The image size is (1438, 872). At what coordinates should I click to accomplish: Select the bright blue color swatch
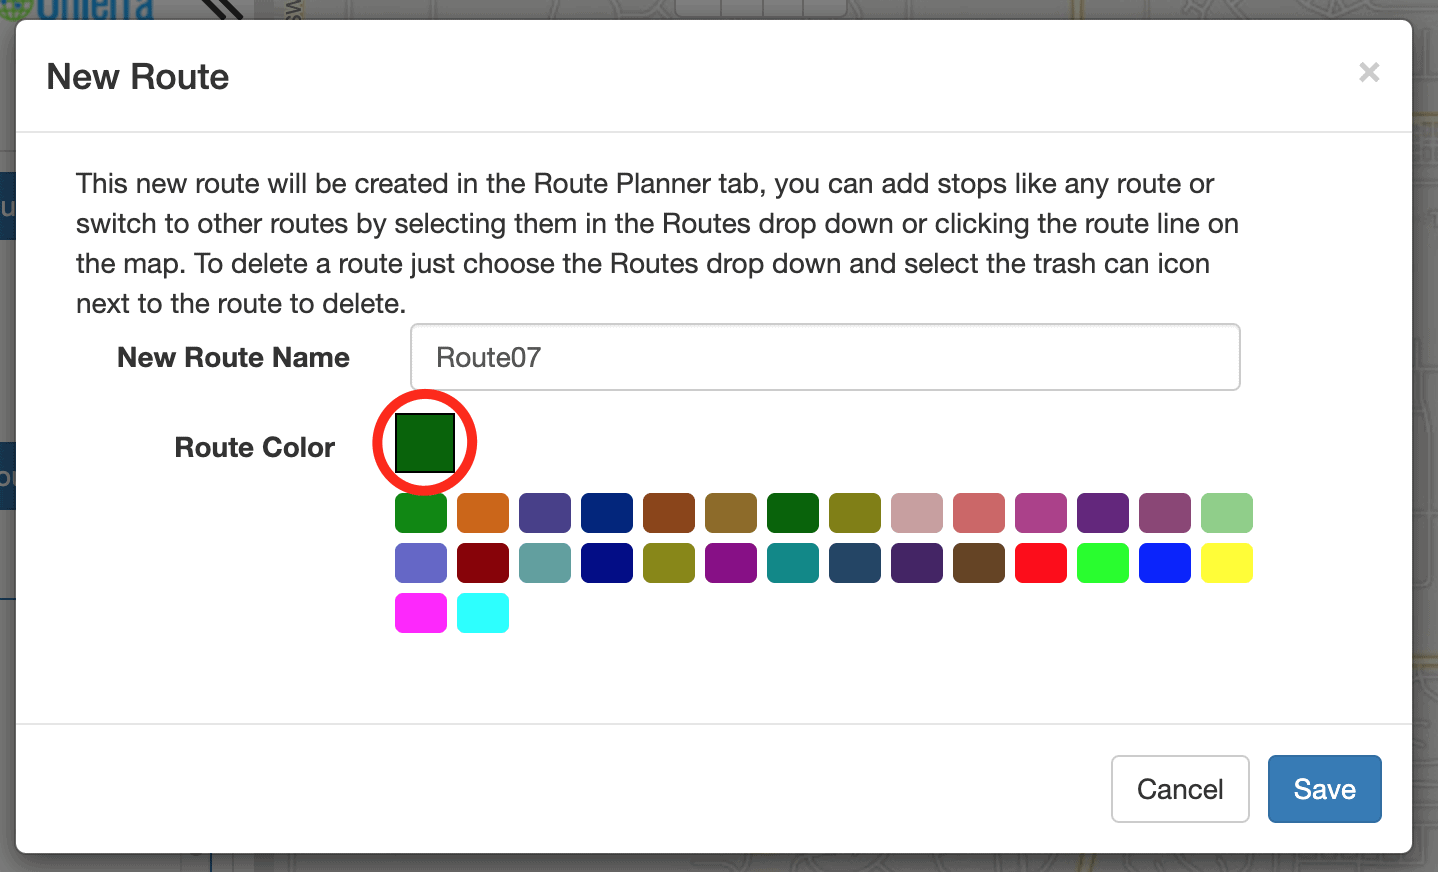(x=1165, y=563)
